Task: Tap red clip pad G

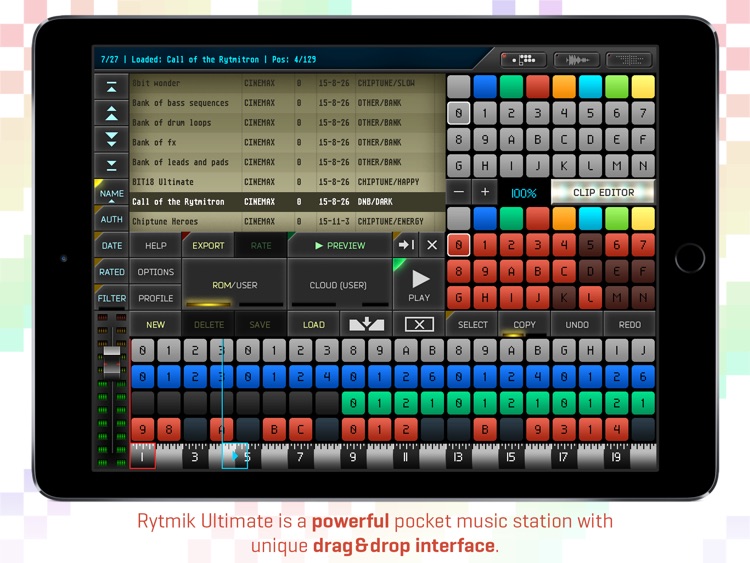Action: click(459, 298)
